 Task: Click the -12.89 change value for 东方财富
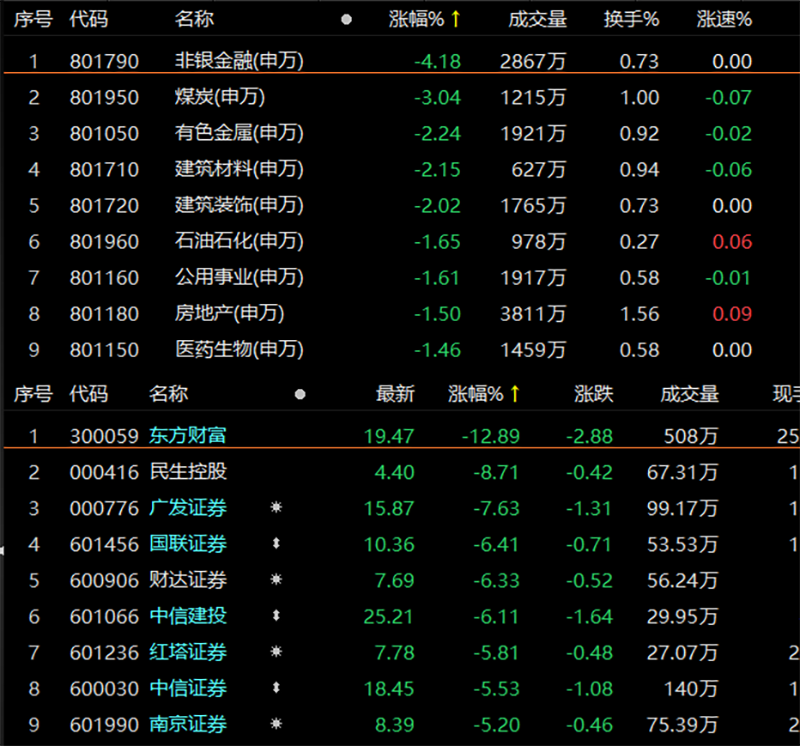(x=490, y=436)
